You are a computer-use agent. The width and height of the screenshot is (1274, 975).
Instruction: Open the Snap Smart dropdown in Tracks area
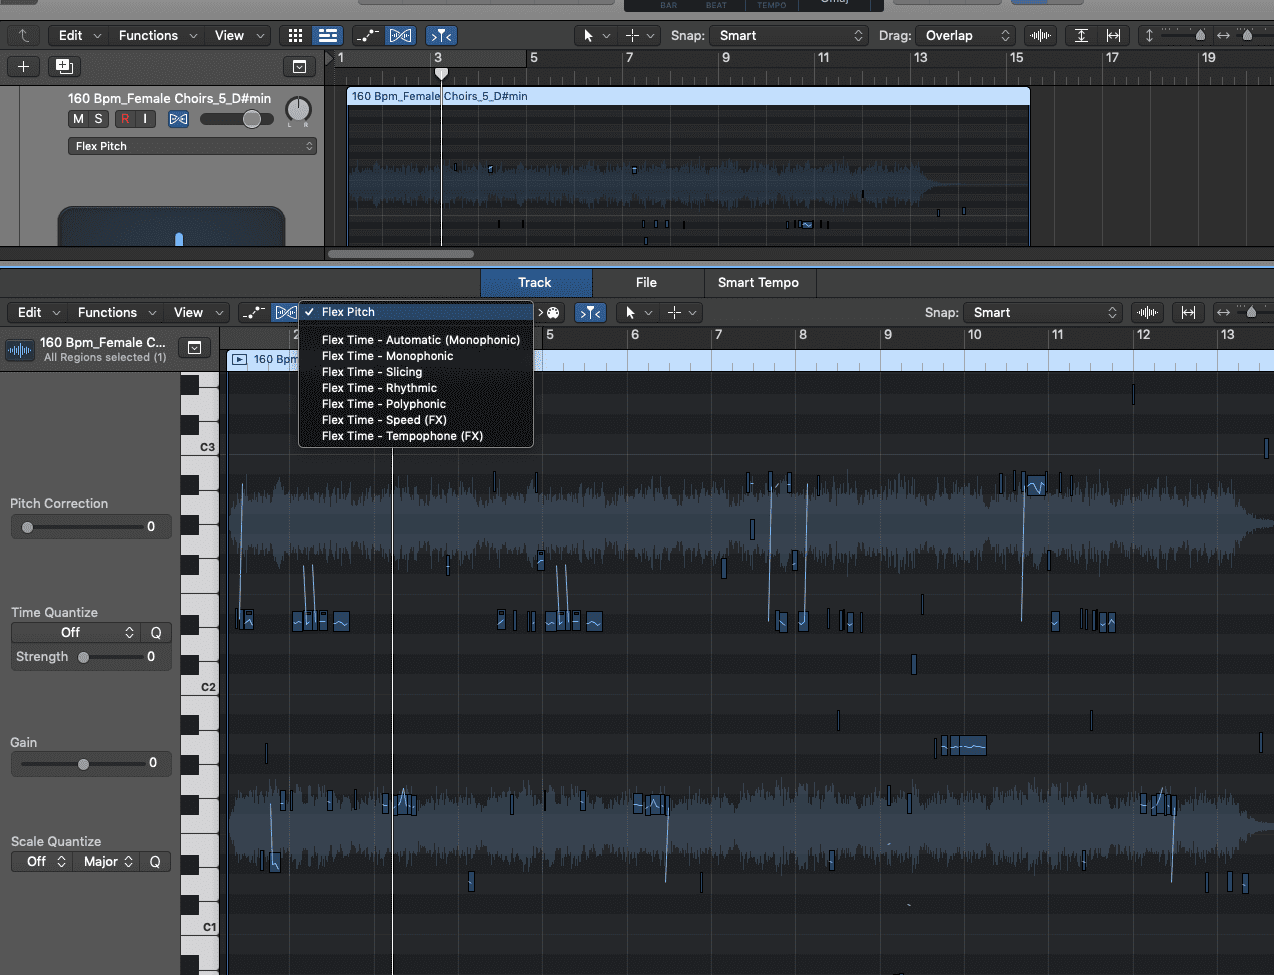(x=791, y=35)
